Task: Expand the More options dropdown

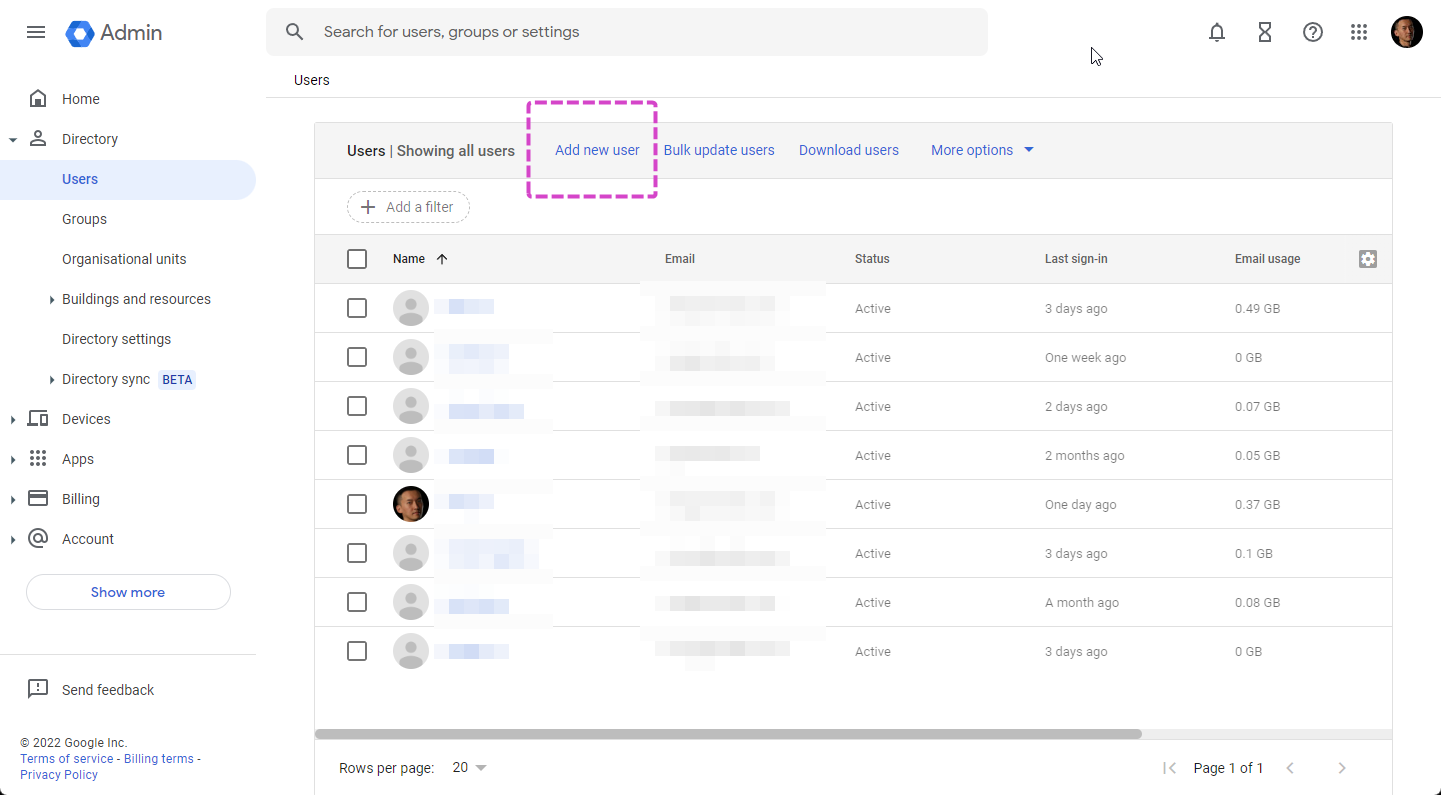Action: click(982, 150)
